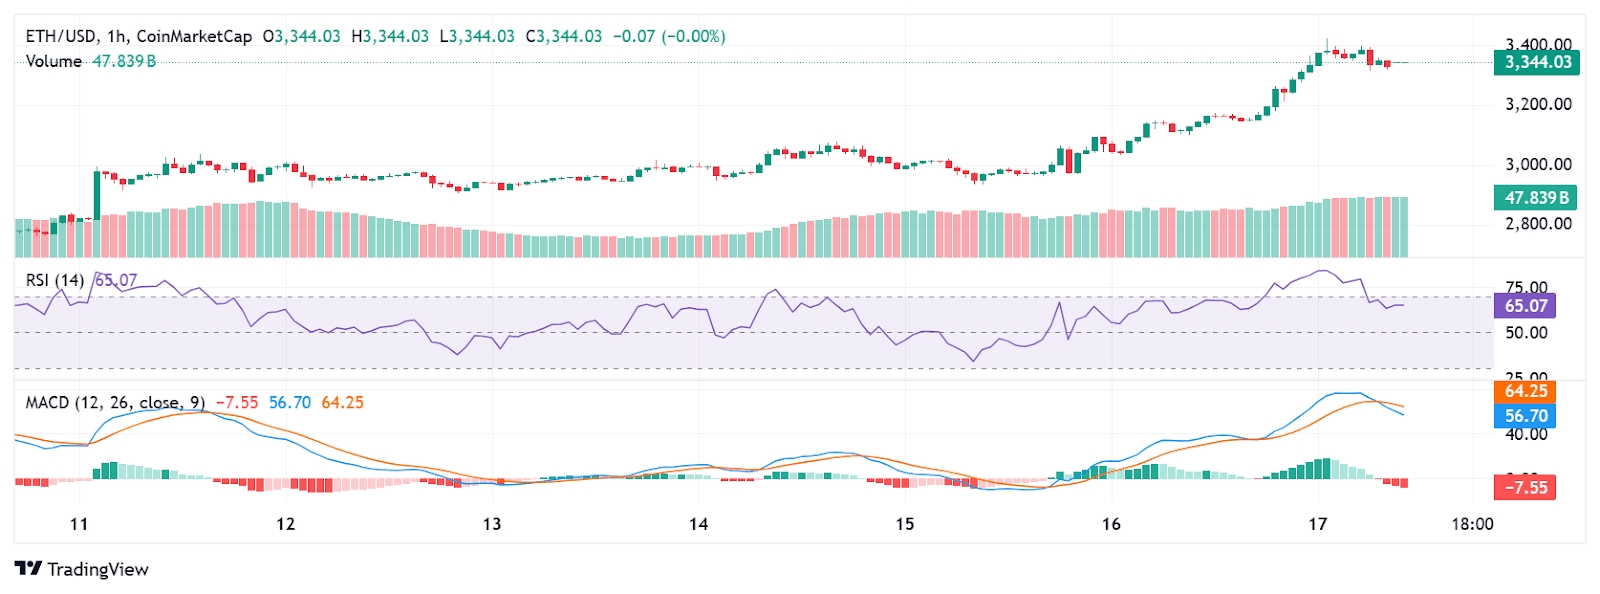Click the 3,200.00 price scale label
Screen dimensions: 1600x594
pyautogui.click(x=1538, y=104)
